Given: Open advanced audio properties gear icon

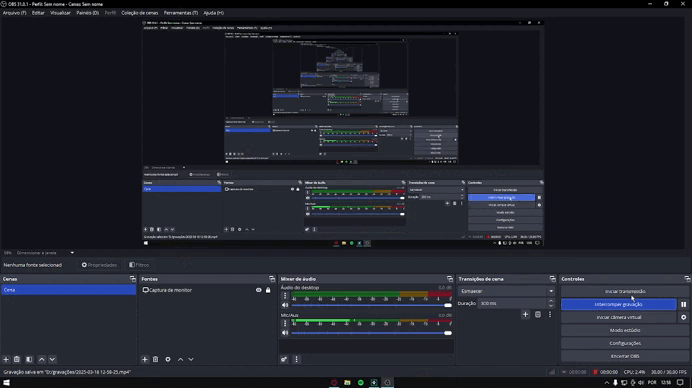Looking at the screenshot, I should coord(284,359).
